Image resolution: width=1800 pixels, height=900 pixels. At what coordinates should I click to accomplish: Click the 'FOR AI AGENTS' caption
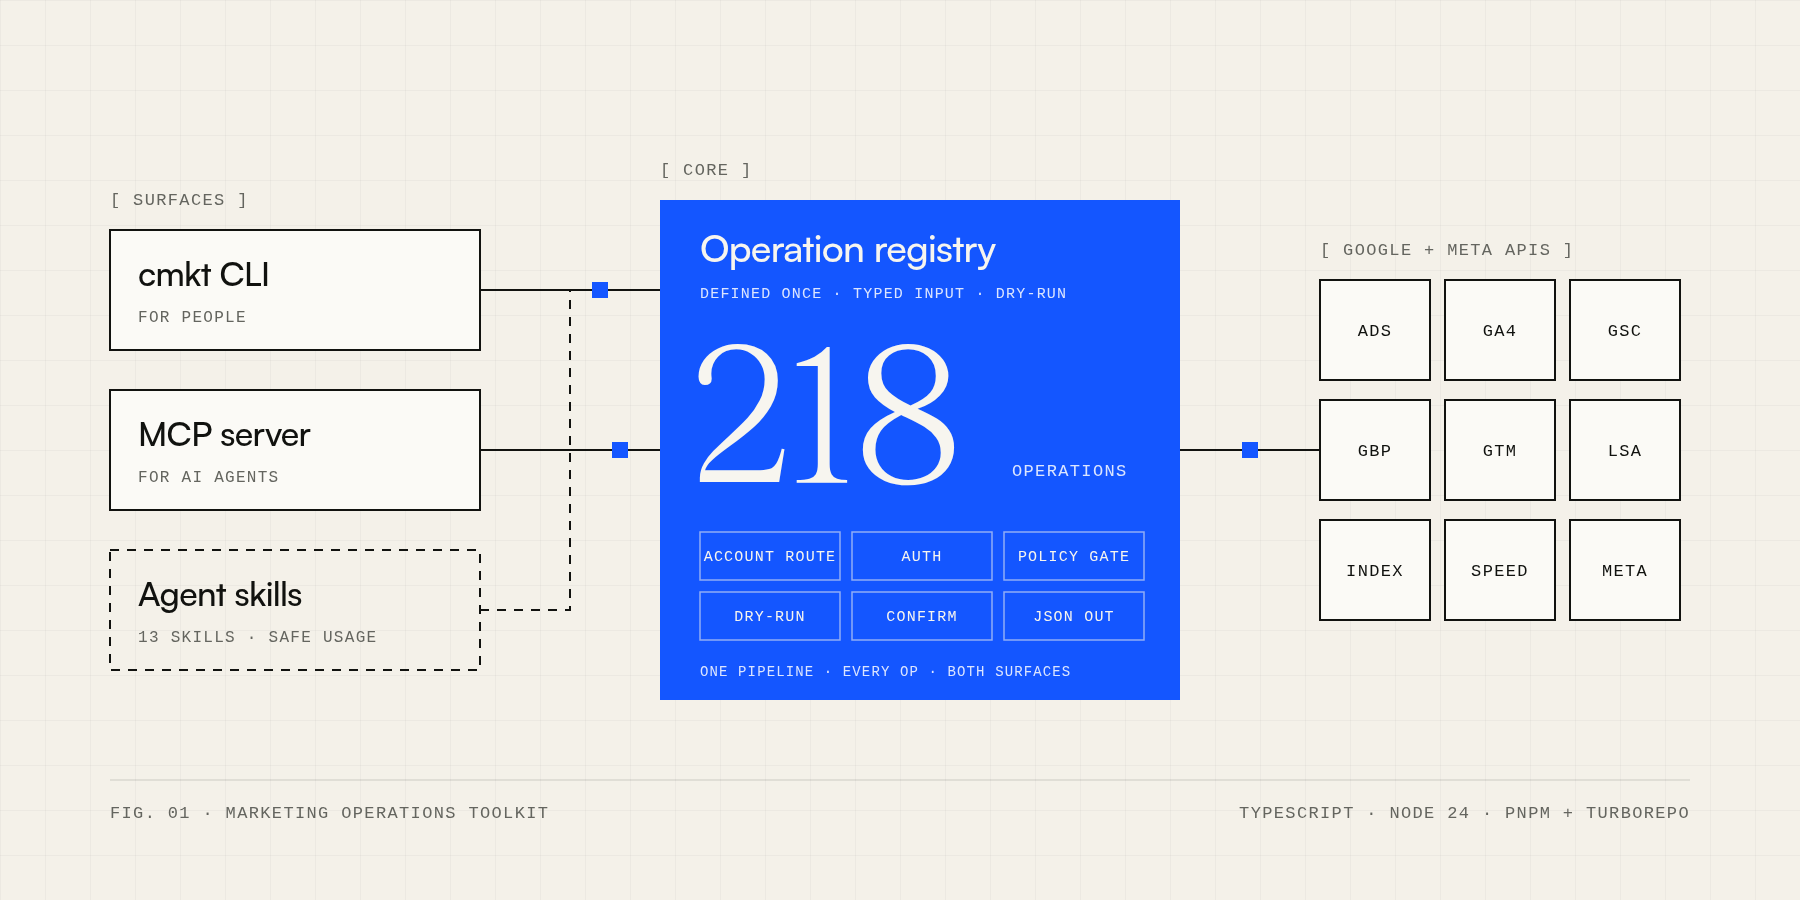click(208, 477)
